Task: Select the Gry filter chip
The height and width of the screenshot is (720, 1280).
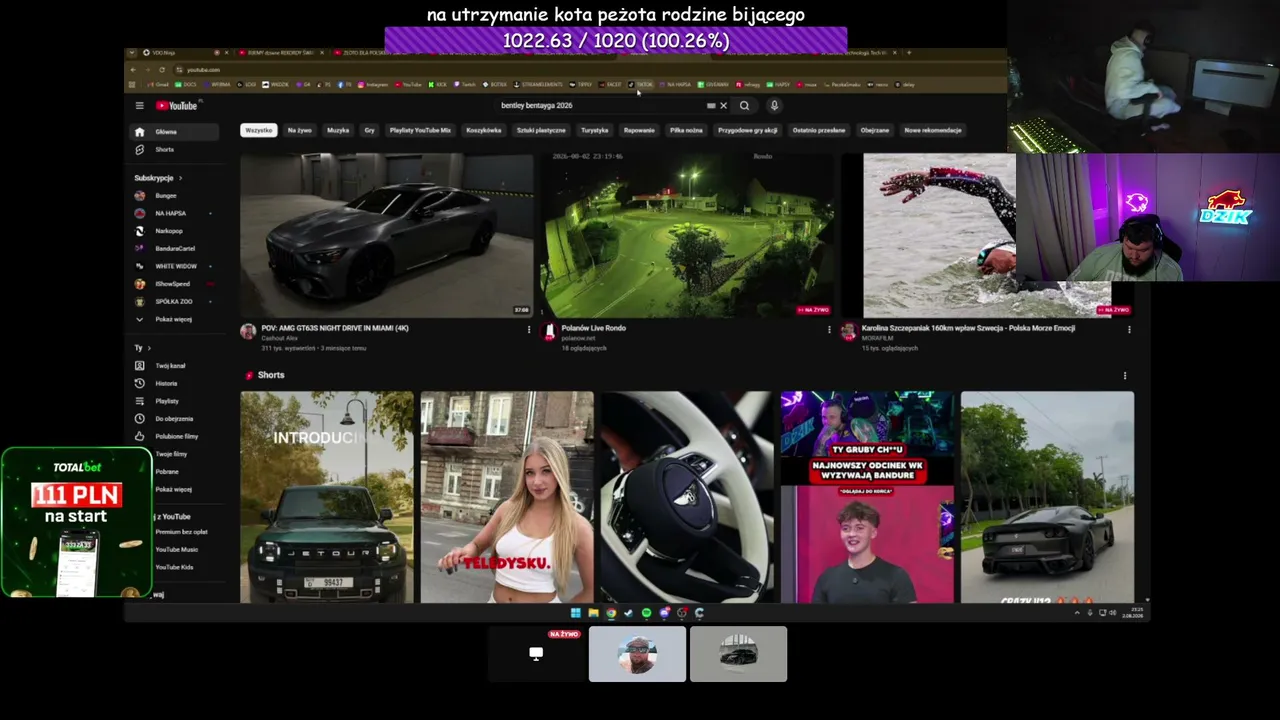Action: 369,130
